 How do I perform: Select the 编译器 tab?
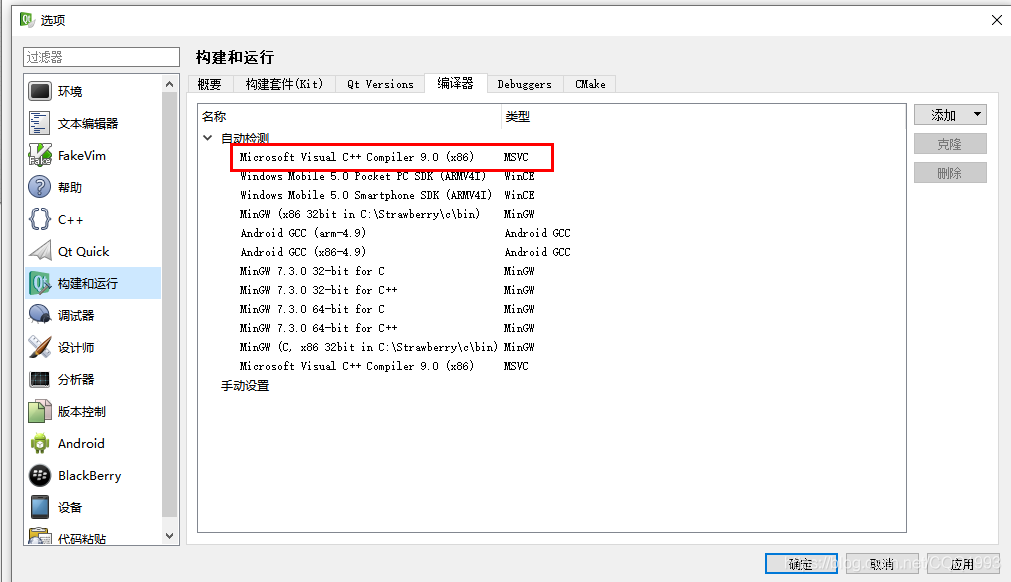(455, 83)
